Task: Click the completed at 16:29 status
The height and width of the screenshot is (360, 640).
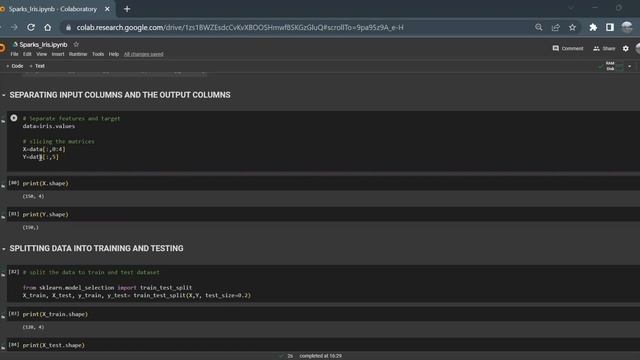Action: [320, 356]
